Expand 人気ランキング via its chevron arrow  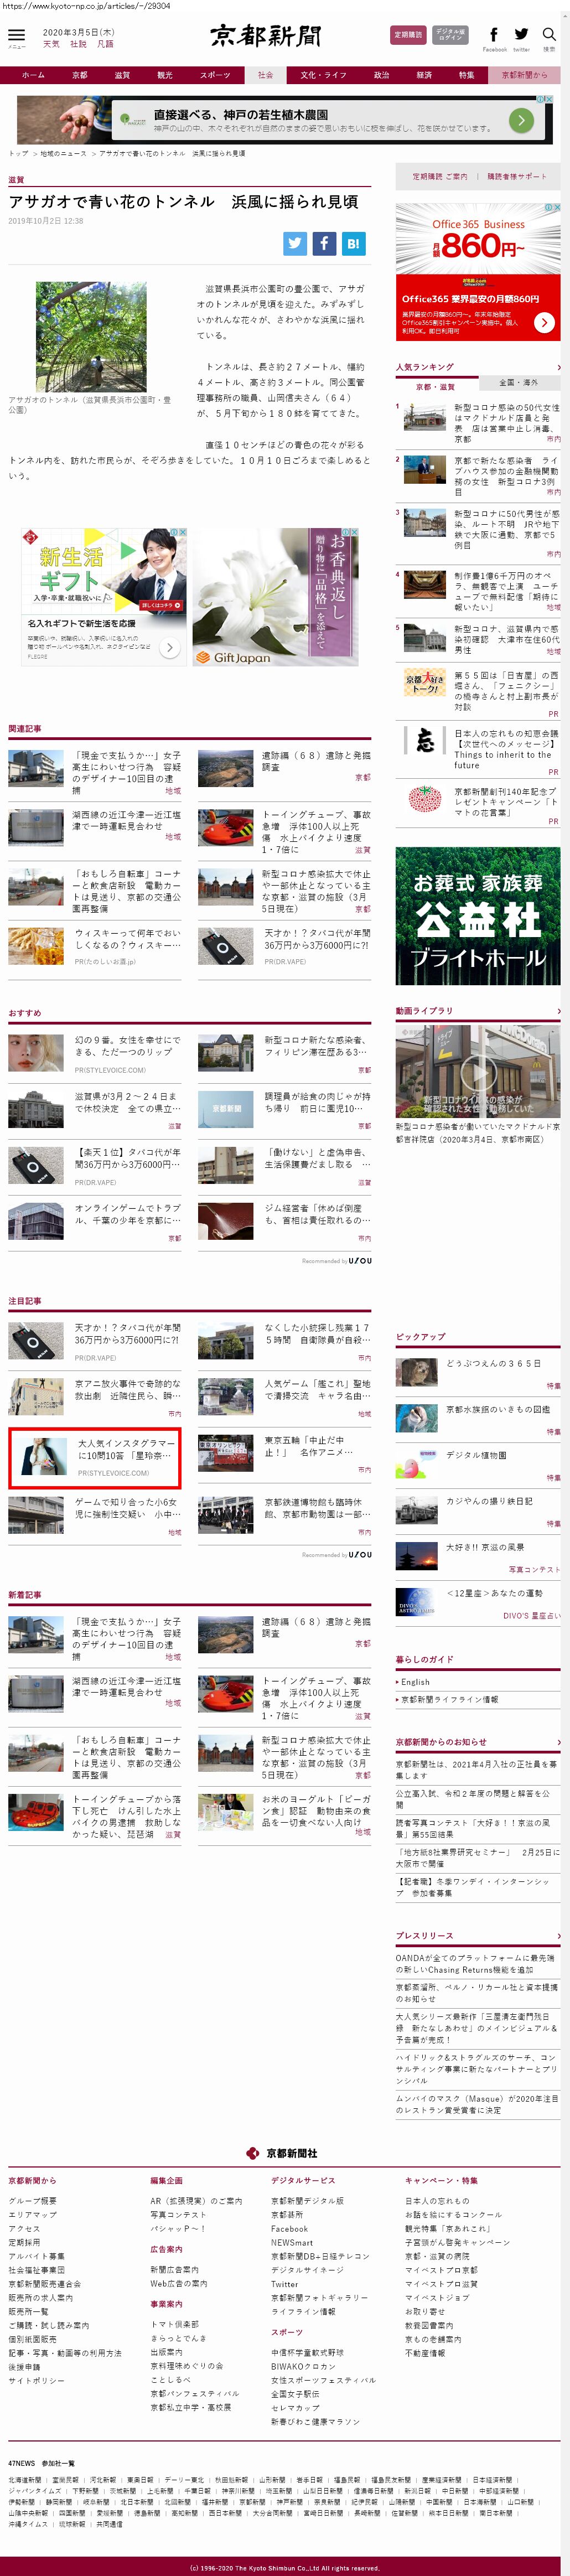558,367
